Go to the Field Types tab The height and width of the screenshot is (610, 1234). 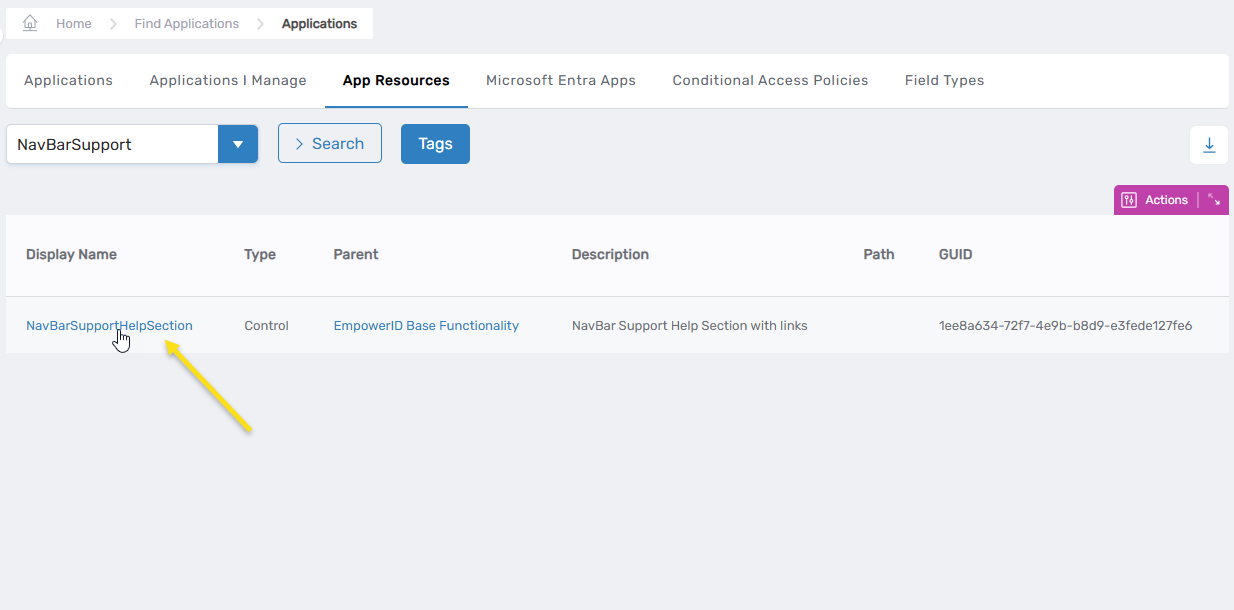click(x=944, y=80)
